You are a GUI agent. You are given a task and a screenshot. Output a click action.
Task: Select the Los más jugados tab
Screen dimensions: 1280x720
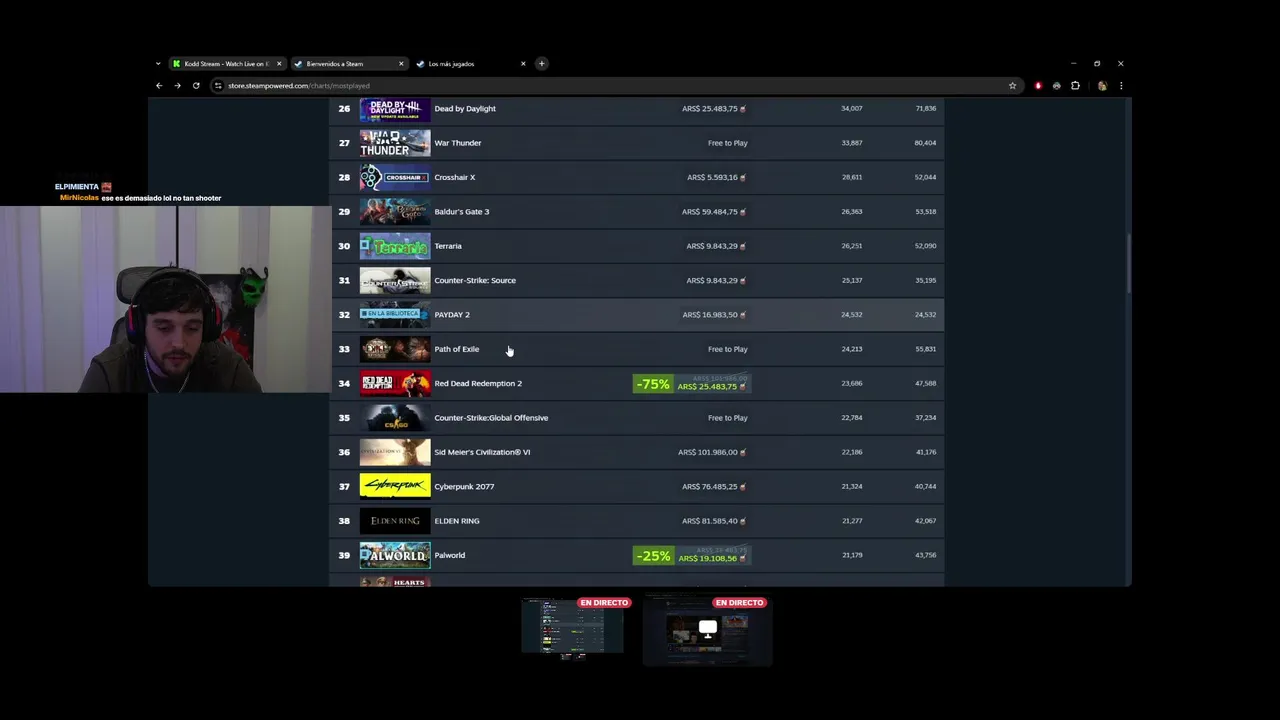click(x=472, y=64)
